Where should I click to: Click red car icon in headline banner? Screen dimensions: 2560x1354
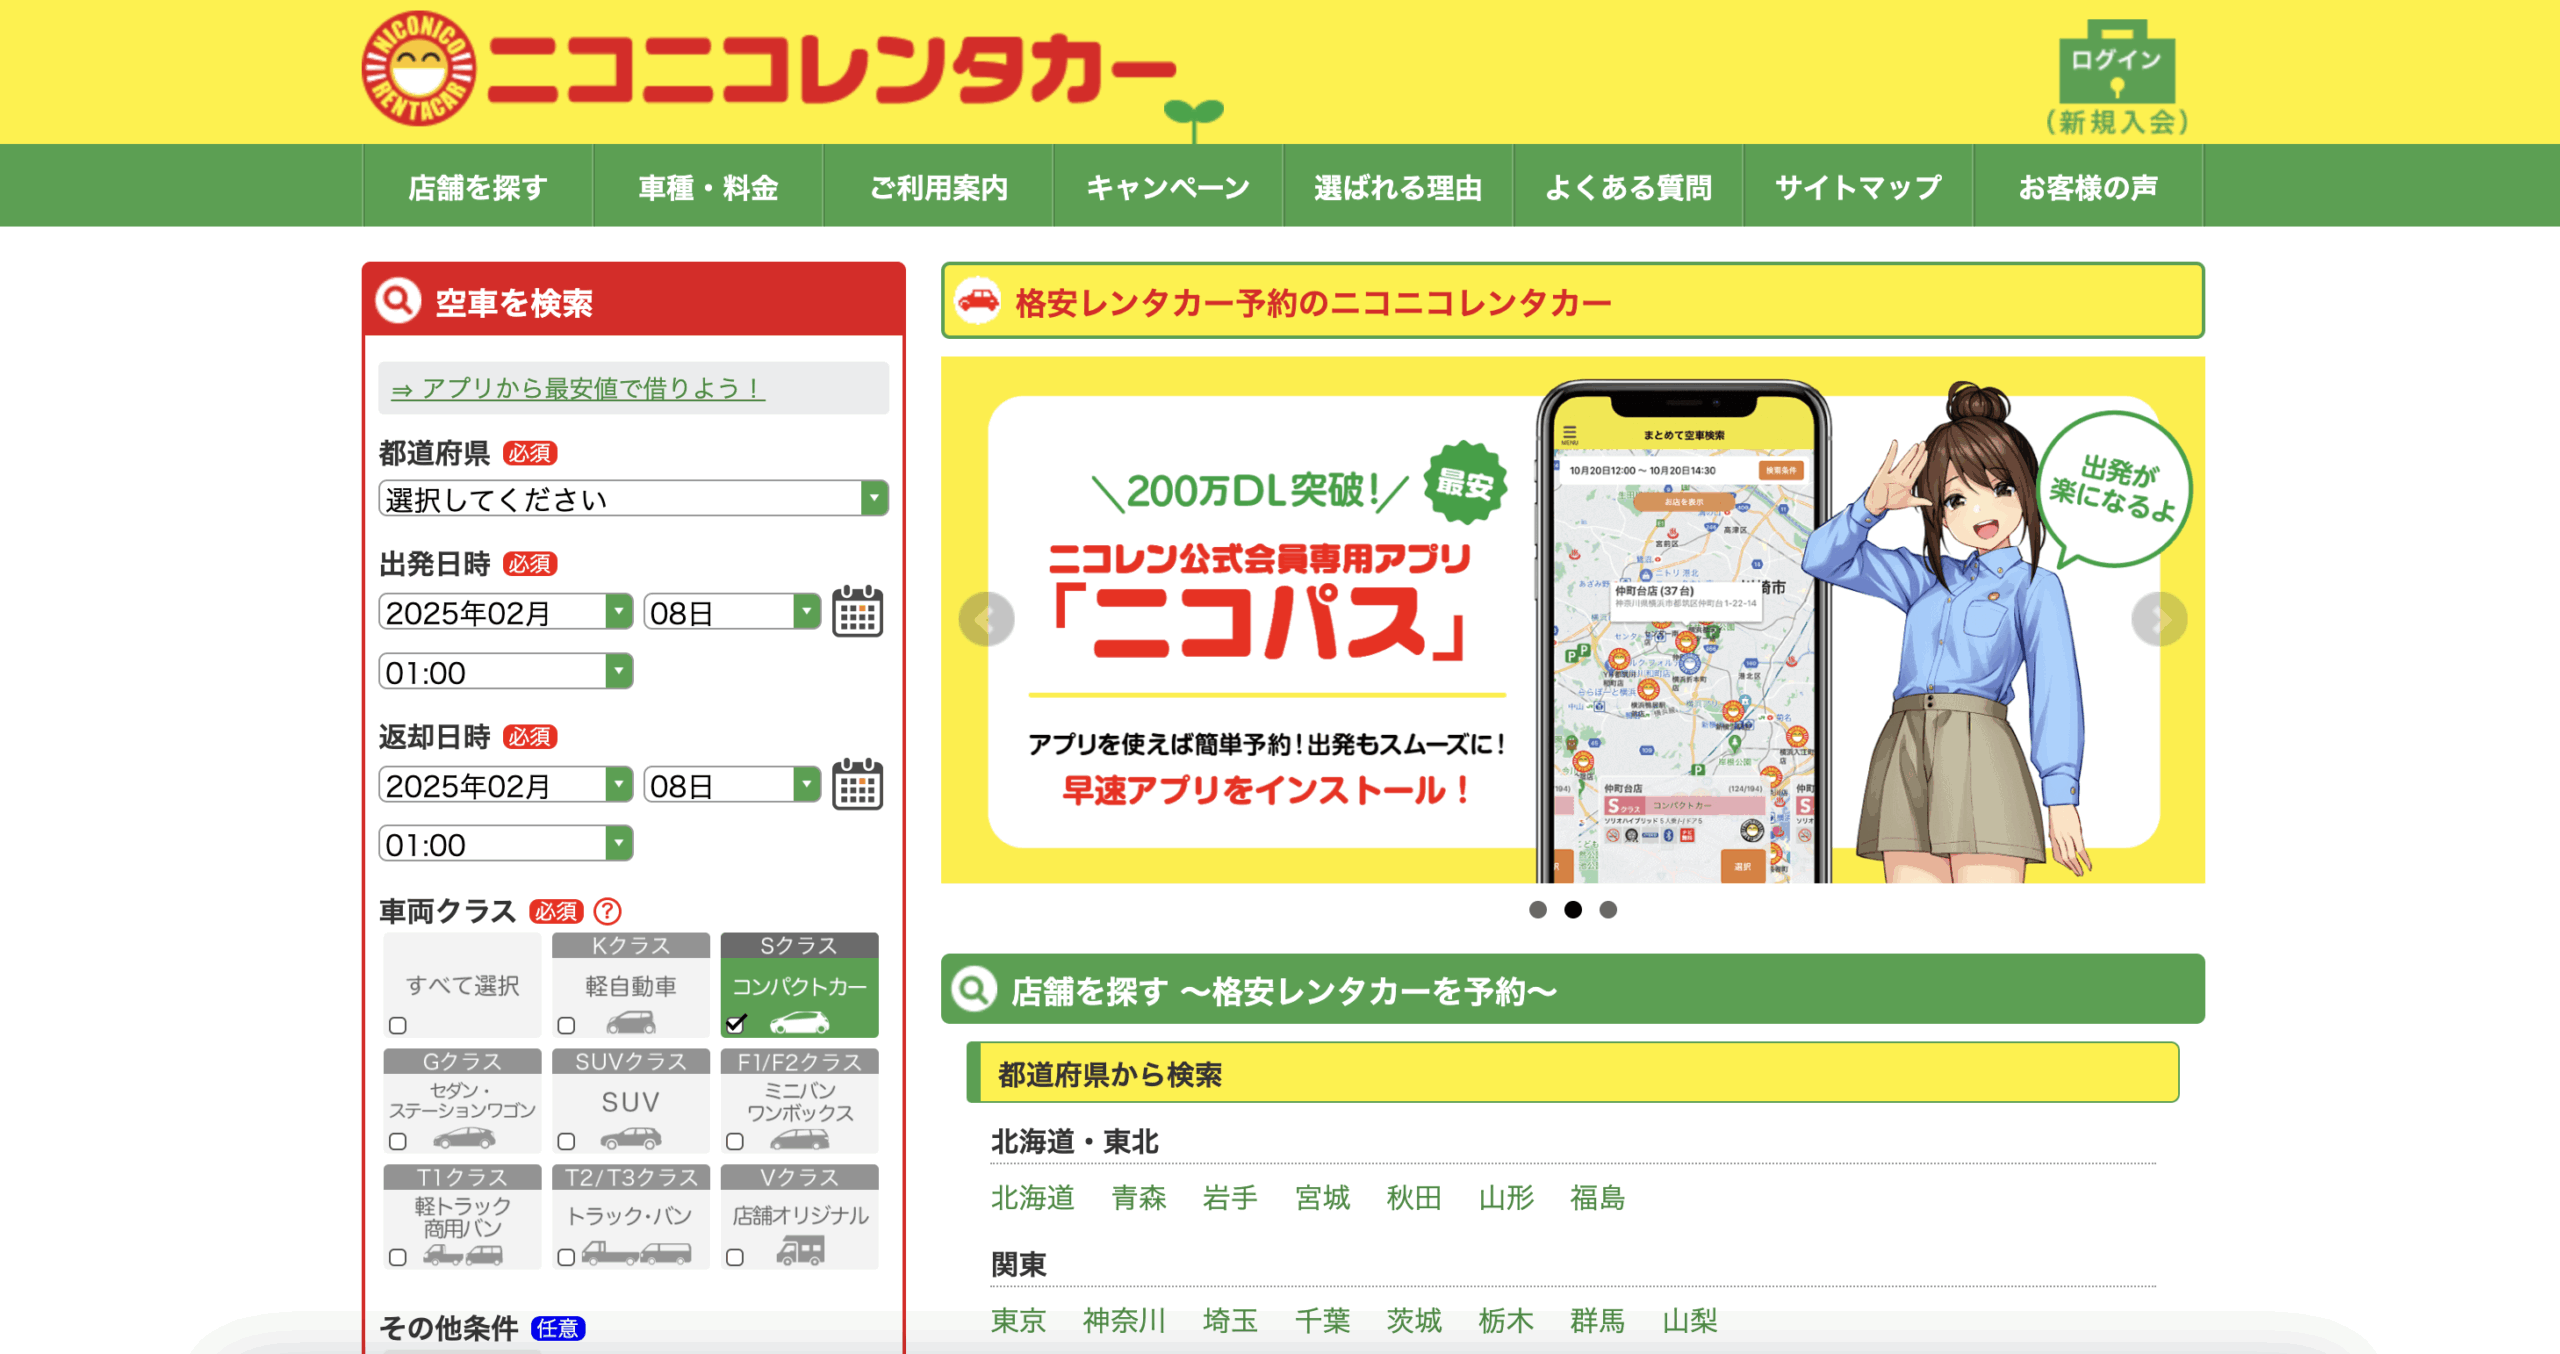pos(978,301)
